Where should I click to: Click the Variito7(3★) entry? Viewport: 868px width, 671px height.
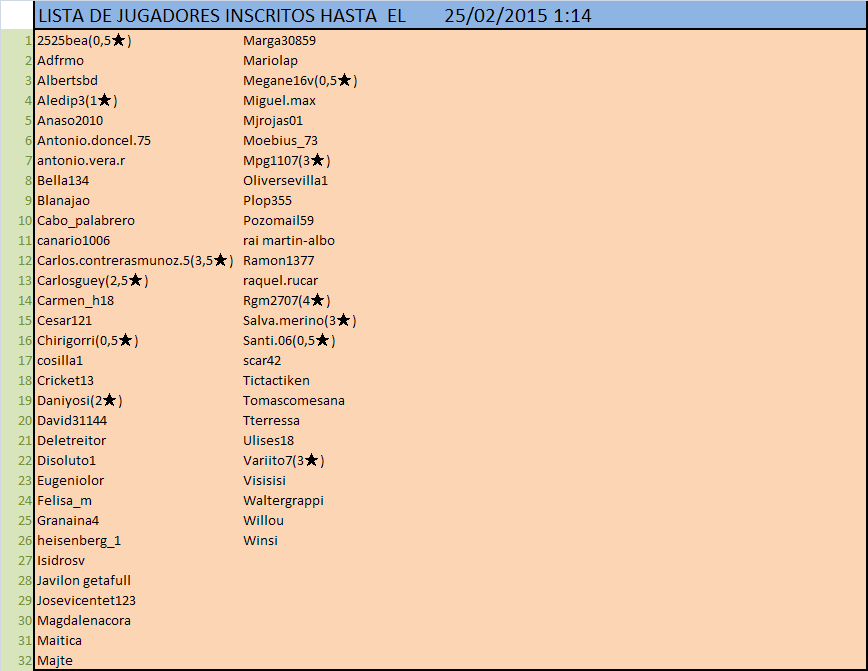pos(284,461)
